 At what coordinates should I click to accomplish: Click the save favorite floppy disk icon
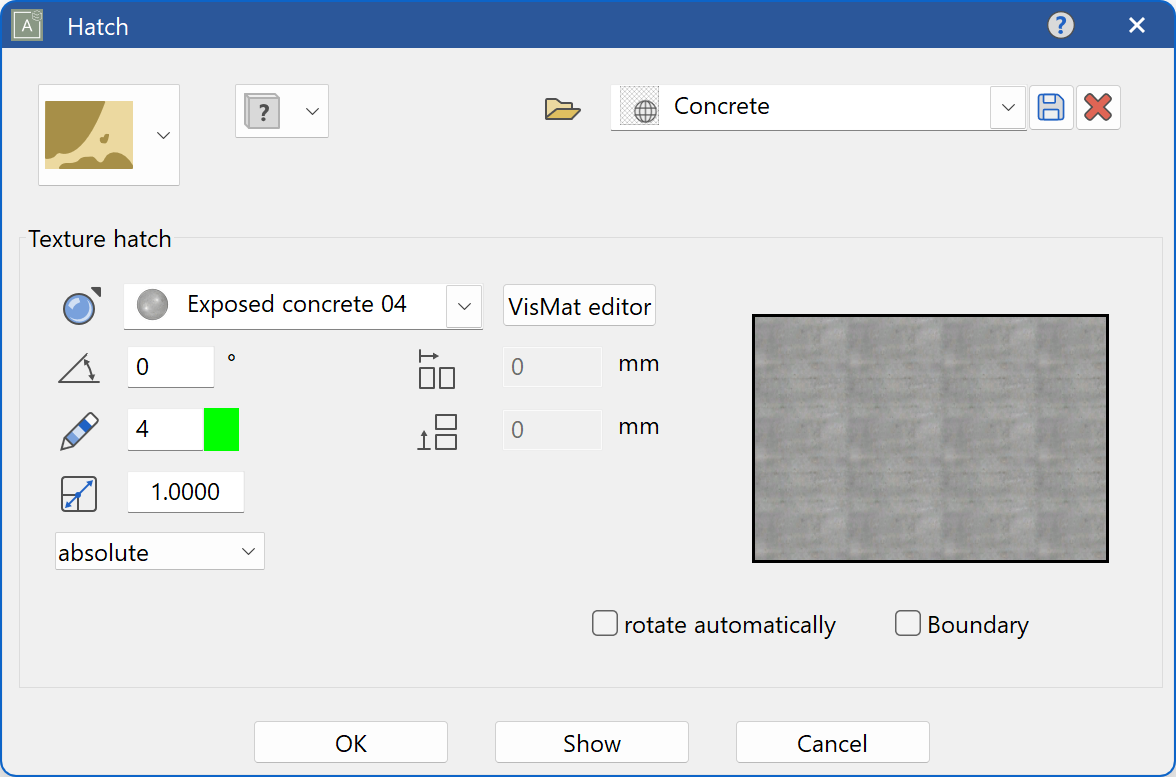(x=1051, y=108)
